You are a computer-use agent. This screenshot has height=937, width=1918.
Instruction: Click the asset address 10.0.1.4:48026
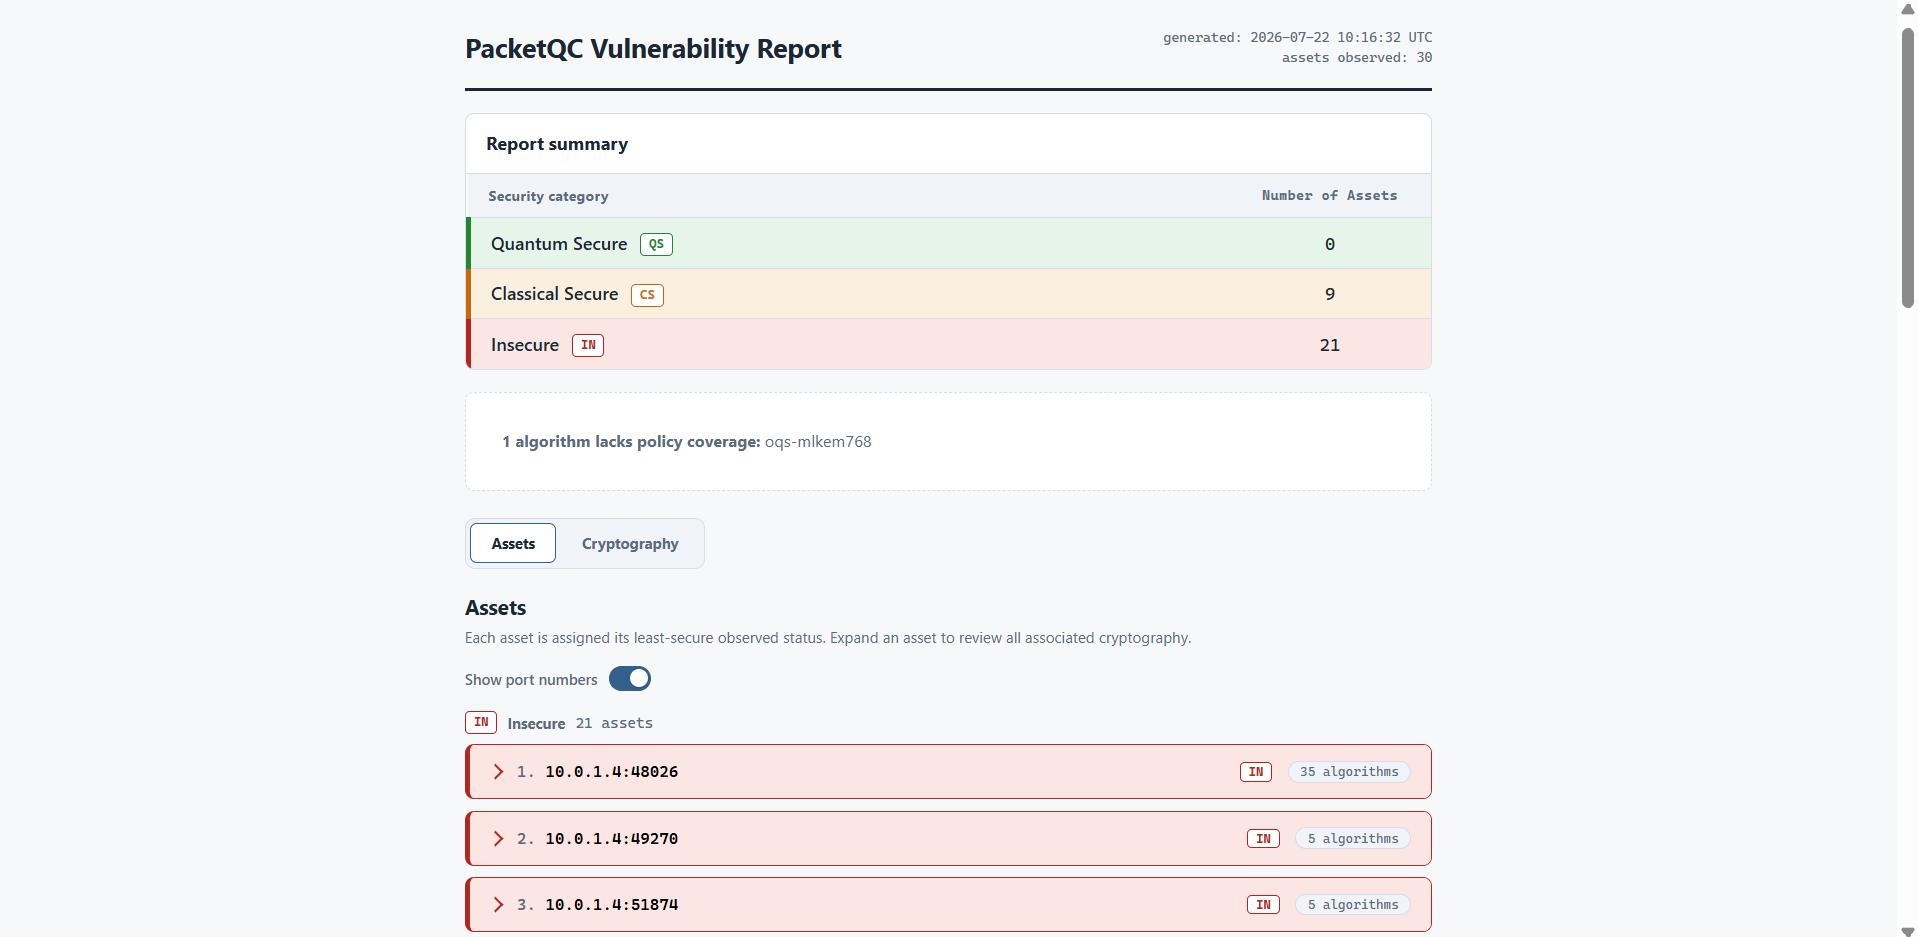tap(612, 772)
